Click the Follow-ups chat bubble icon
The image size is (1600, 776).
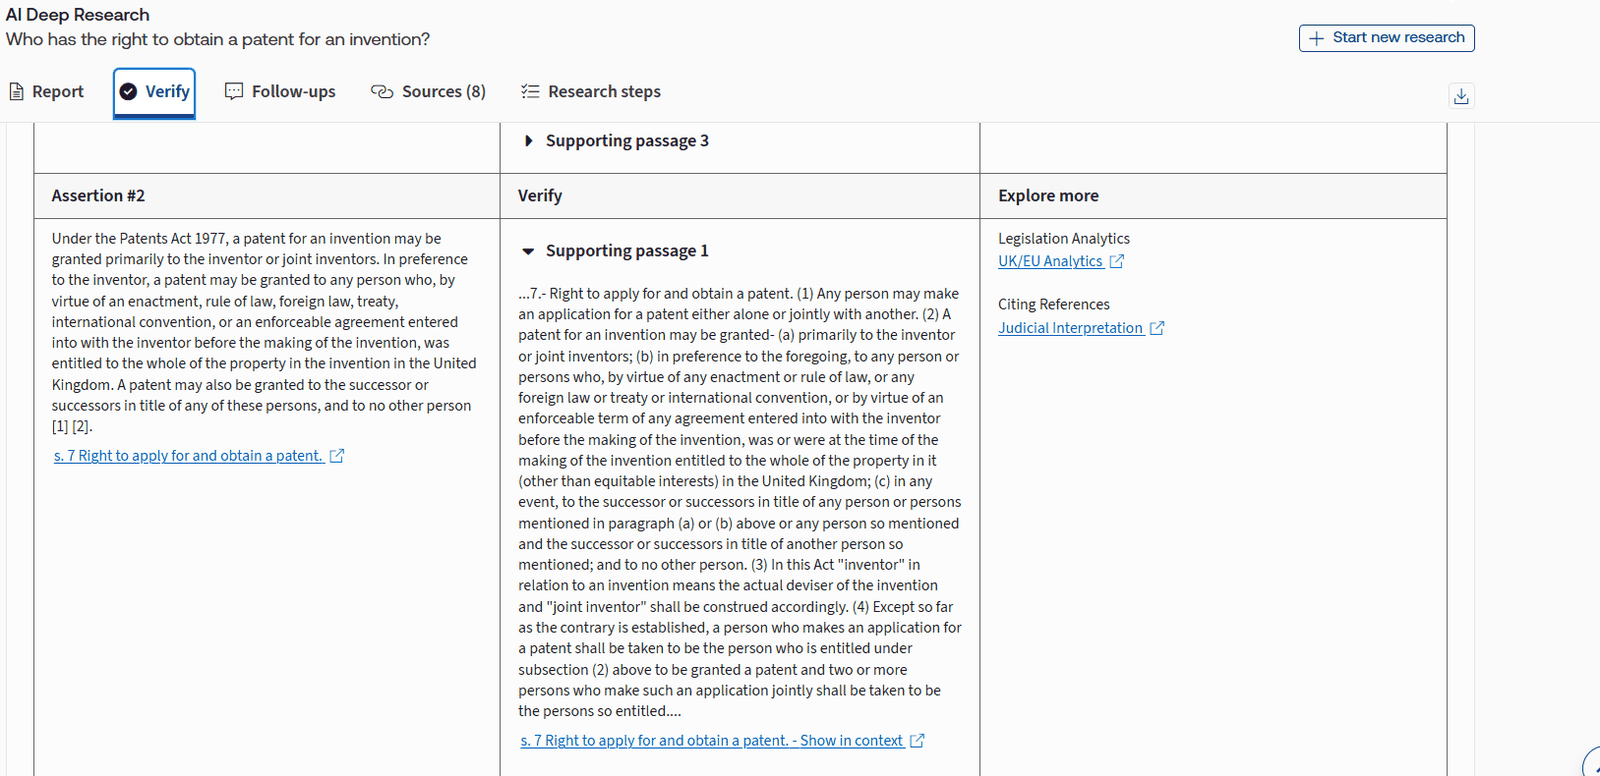(x=234, y=92)
